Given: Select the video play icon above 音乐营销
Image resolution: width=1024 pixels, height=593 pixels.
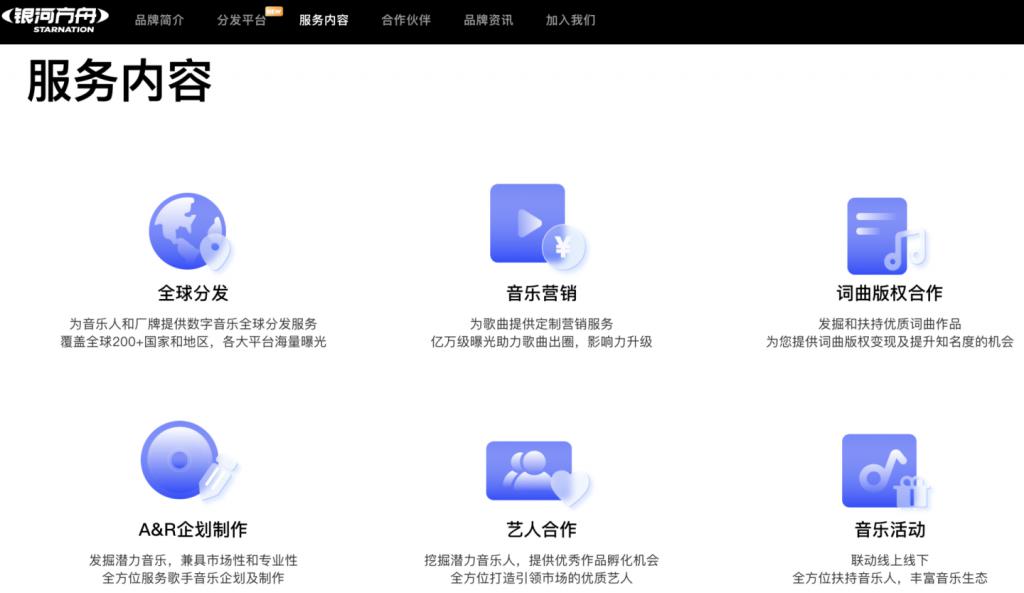Looking at the screenshot, I should pyautogui.click(x=528, y=222).
